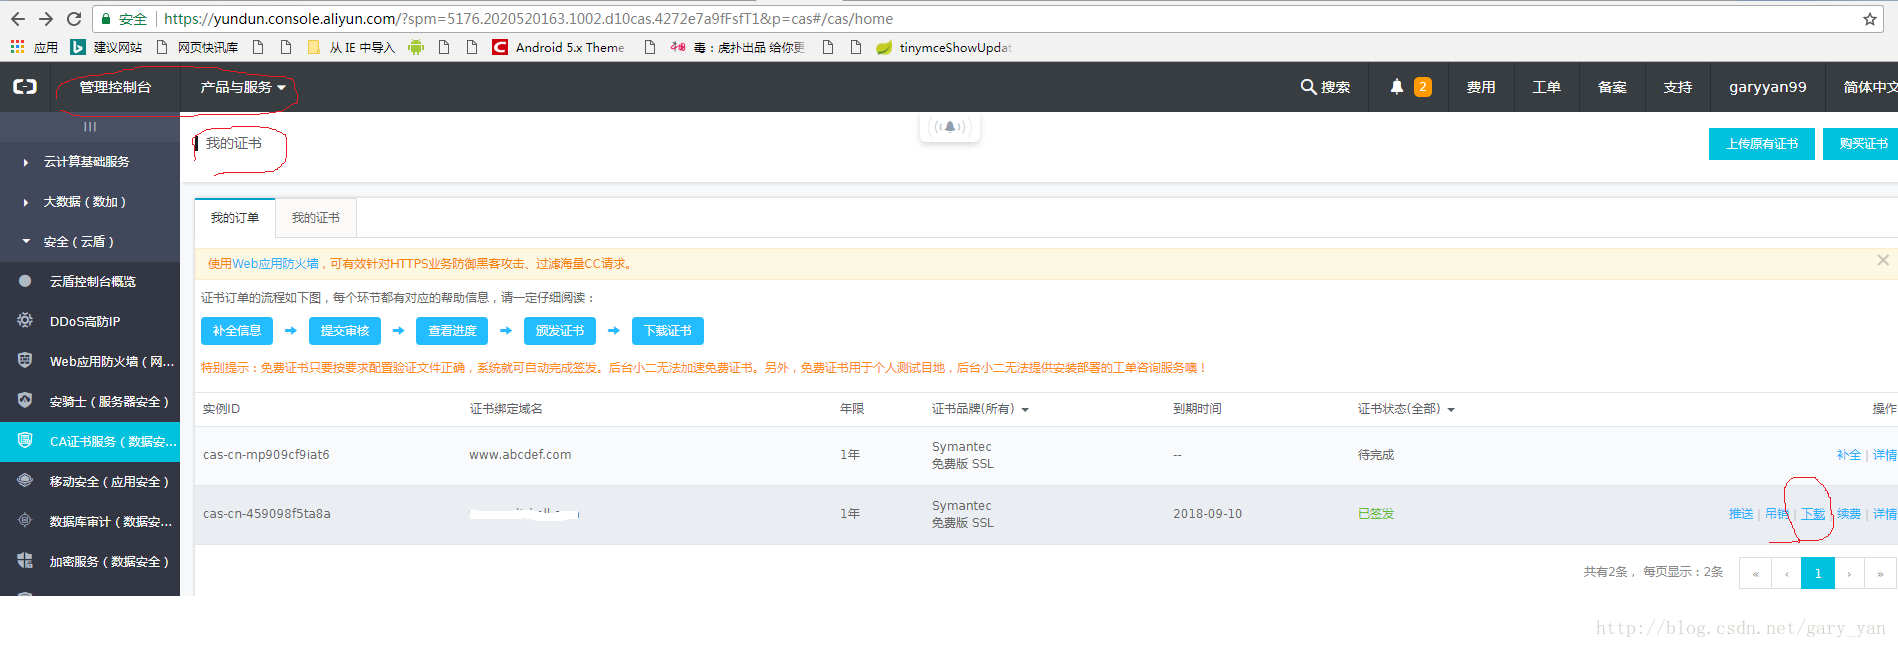The image size is (1898, 648).
Task: Open 详情 for cas-cn-459098f5ta8a row
Action: (1885, 514)
